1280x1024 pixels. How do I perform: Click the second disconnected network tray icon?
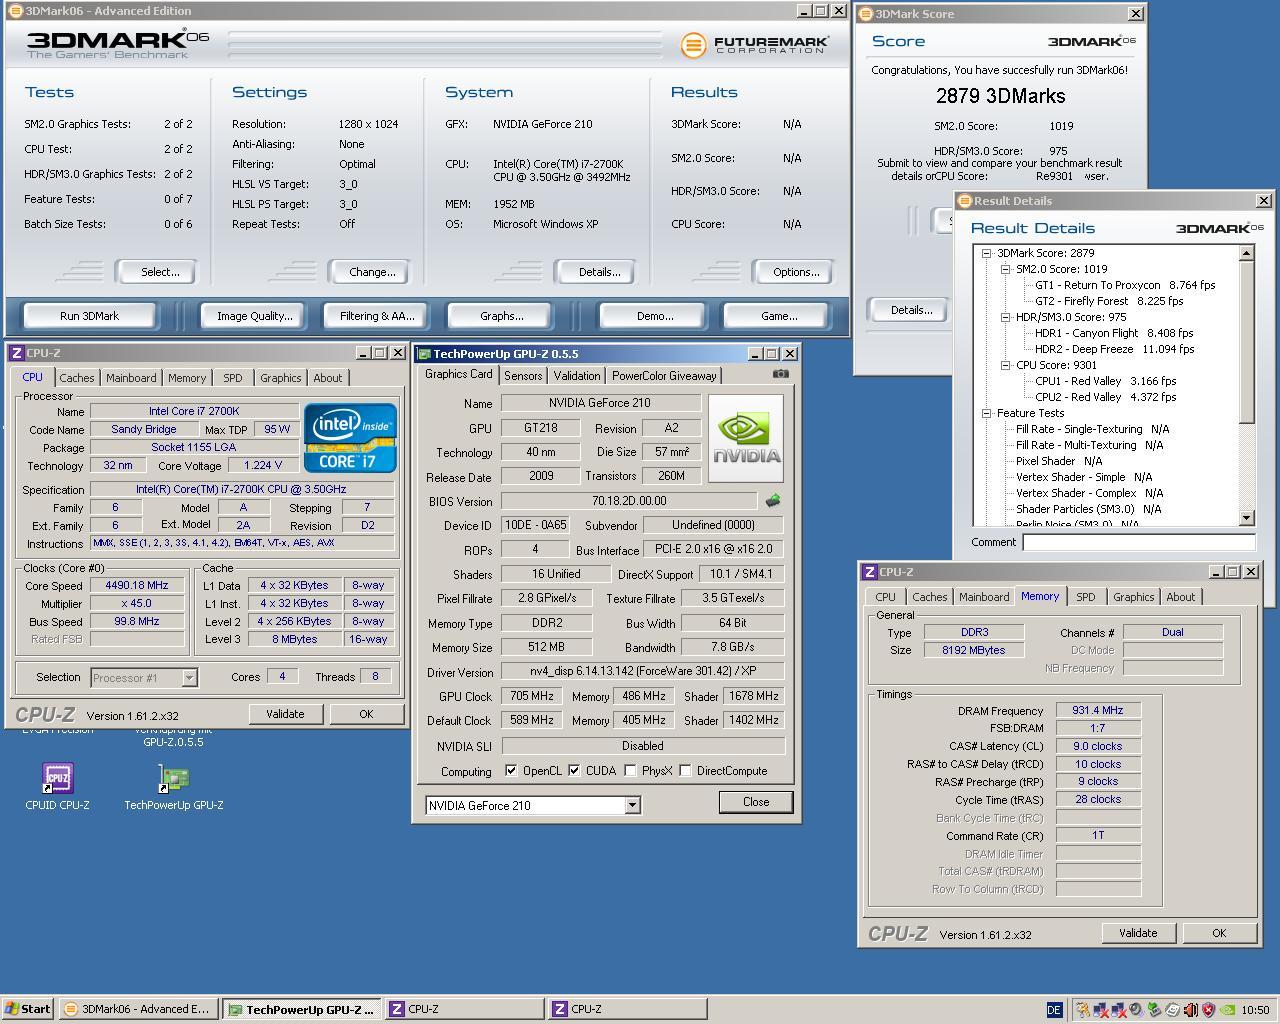pos(1118,1010)
